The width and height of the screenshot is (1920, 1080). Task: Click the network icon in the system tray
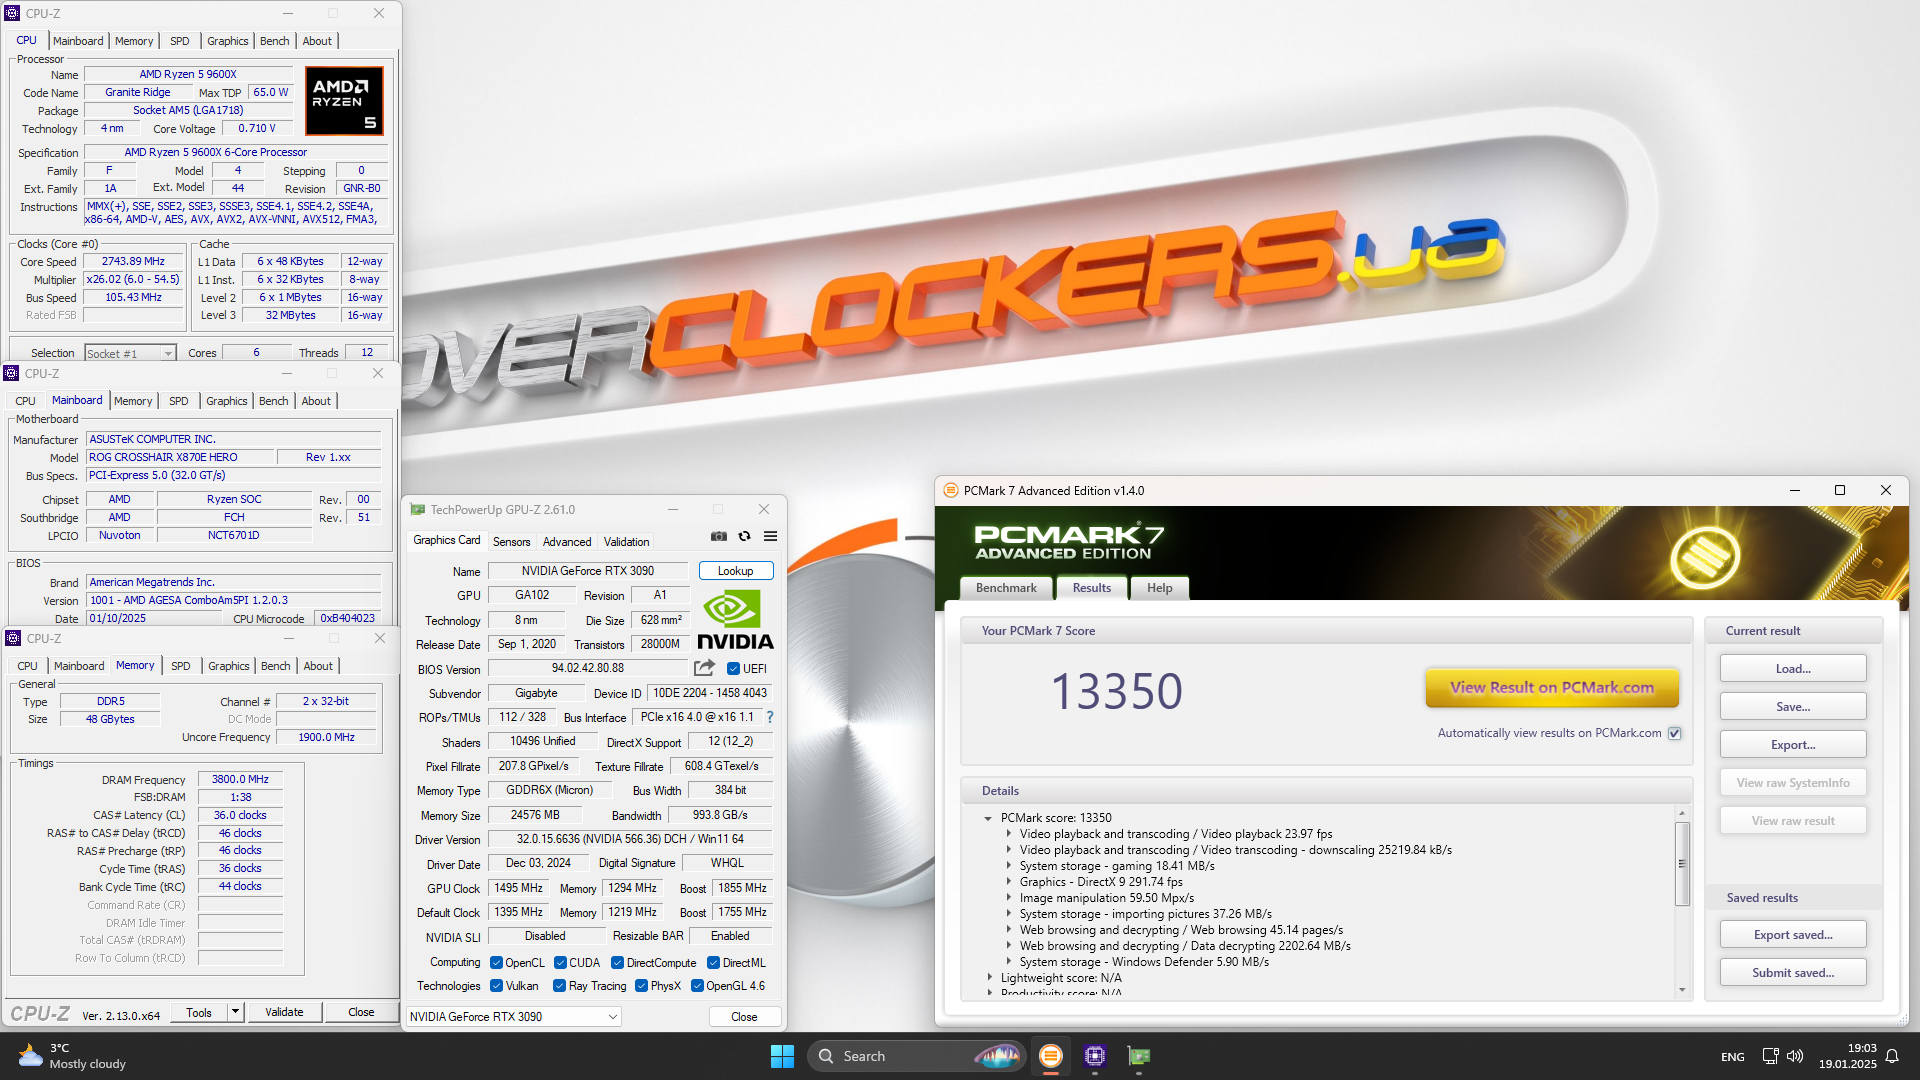point(1770,1056)
